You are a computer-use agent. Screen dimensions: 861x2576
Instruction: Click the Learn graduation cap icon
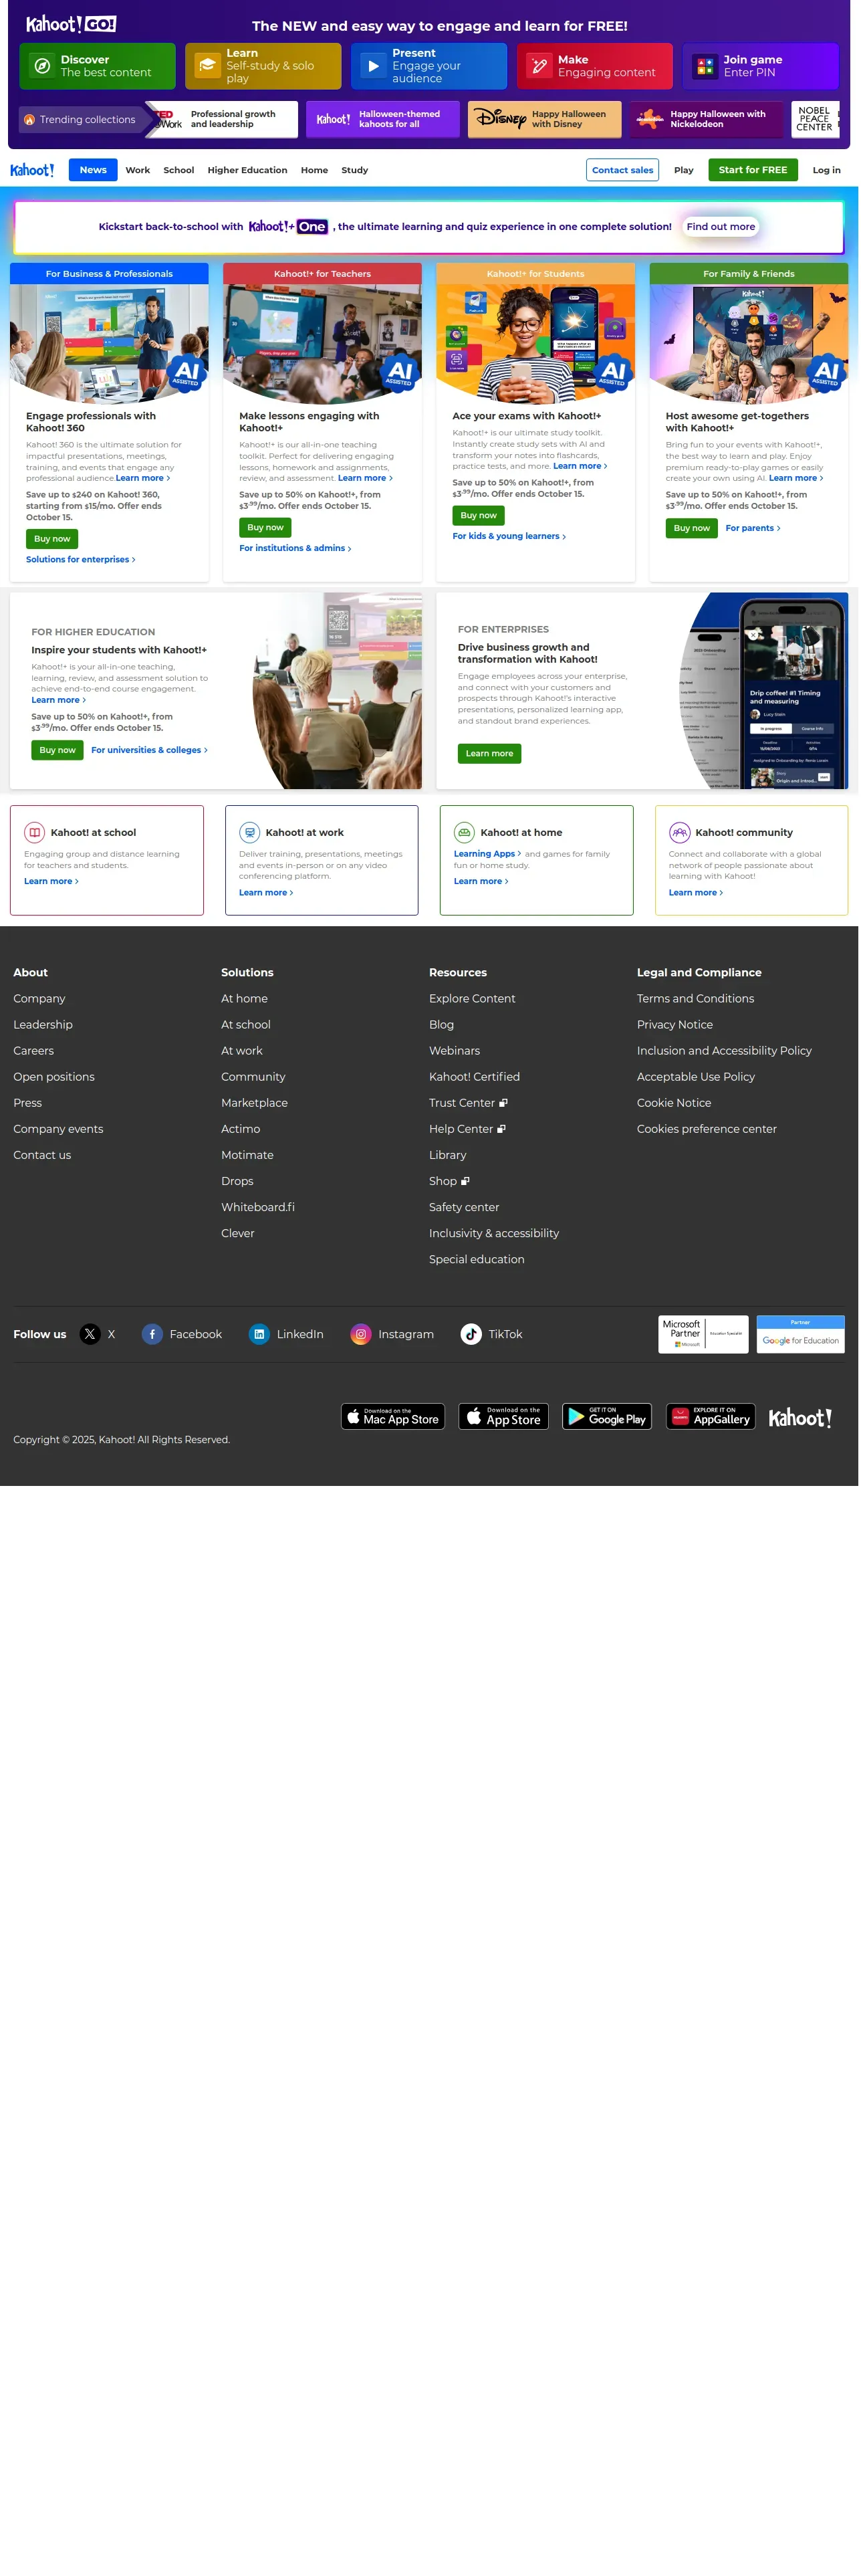[x=208, y=66]
